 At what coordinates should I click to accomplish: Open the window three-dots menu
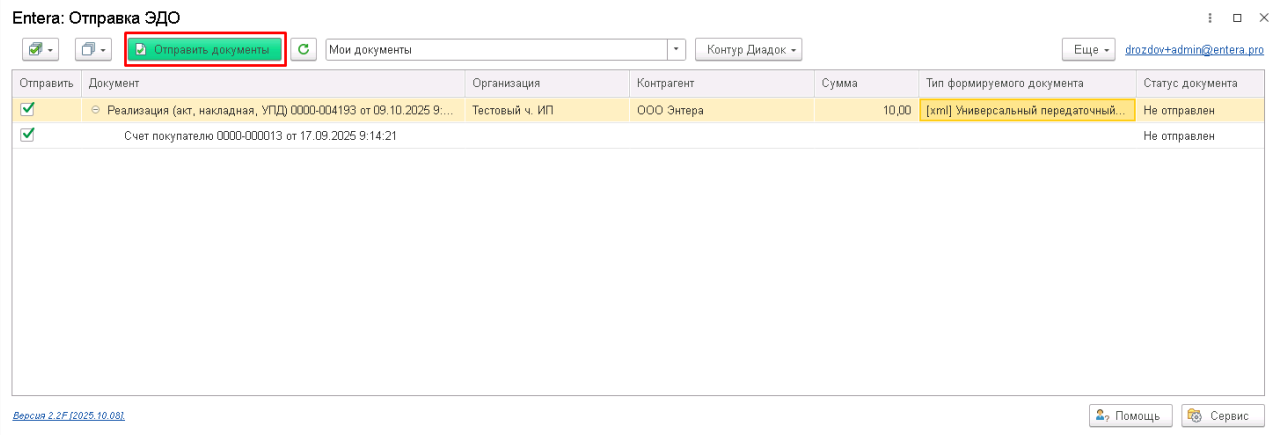point(1211,18)
